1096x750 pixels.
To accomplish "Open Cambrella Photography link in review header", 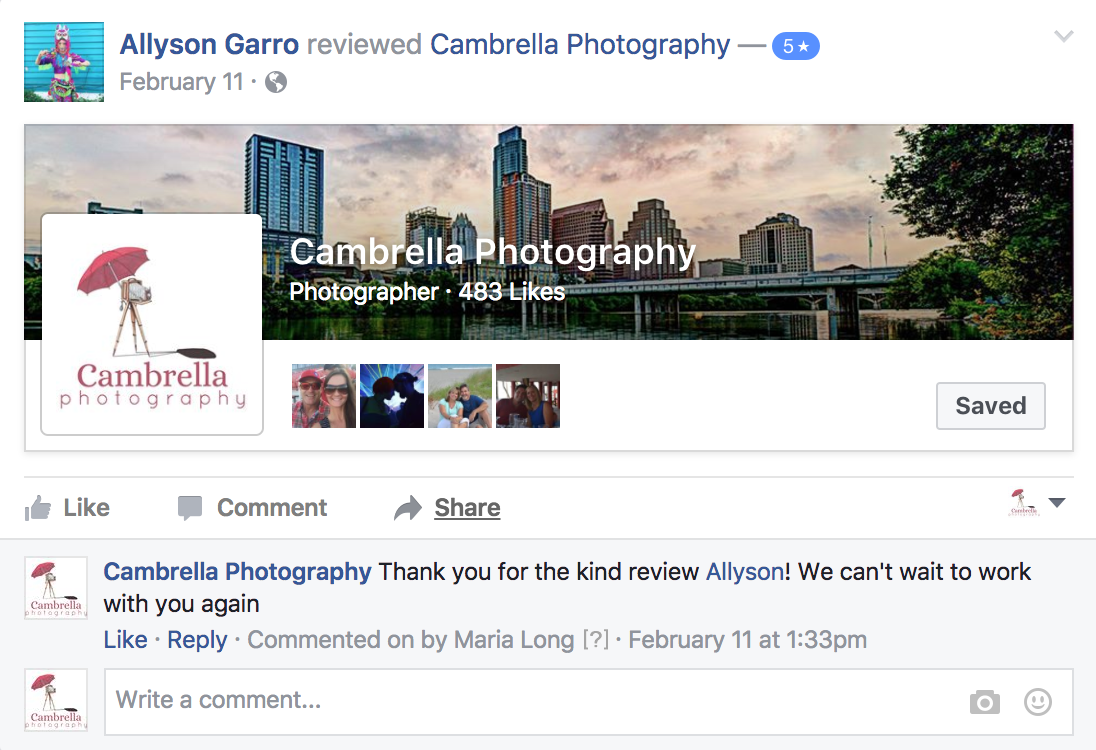I will click(580, 45).
